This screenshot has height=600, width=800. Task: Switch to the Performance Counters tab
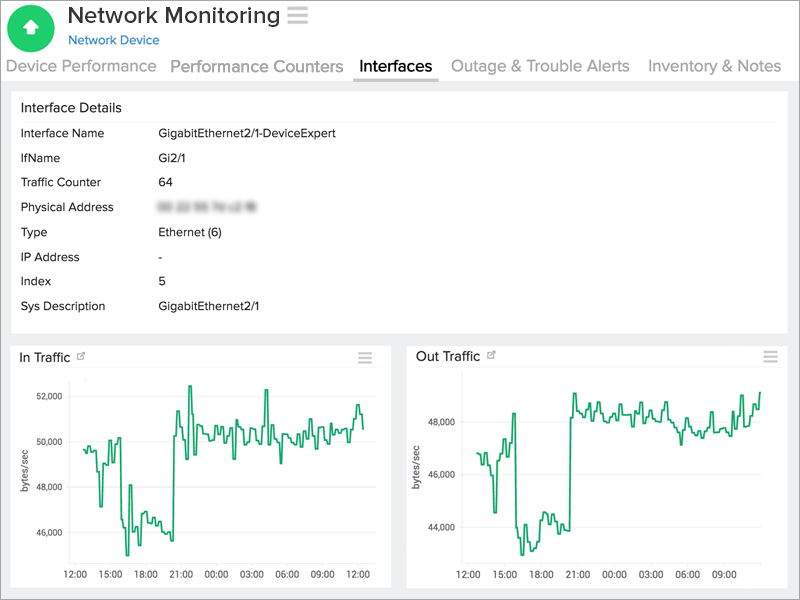coord(256,66)
